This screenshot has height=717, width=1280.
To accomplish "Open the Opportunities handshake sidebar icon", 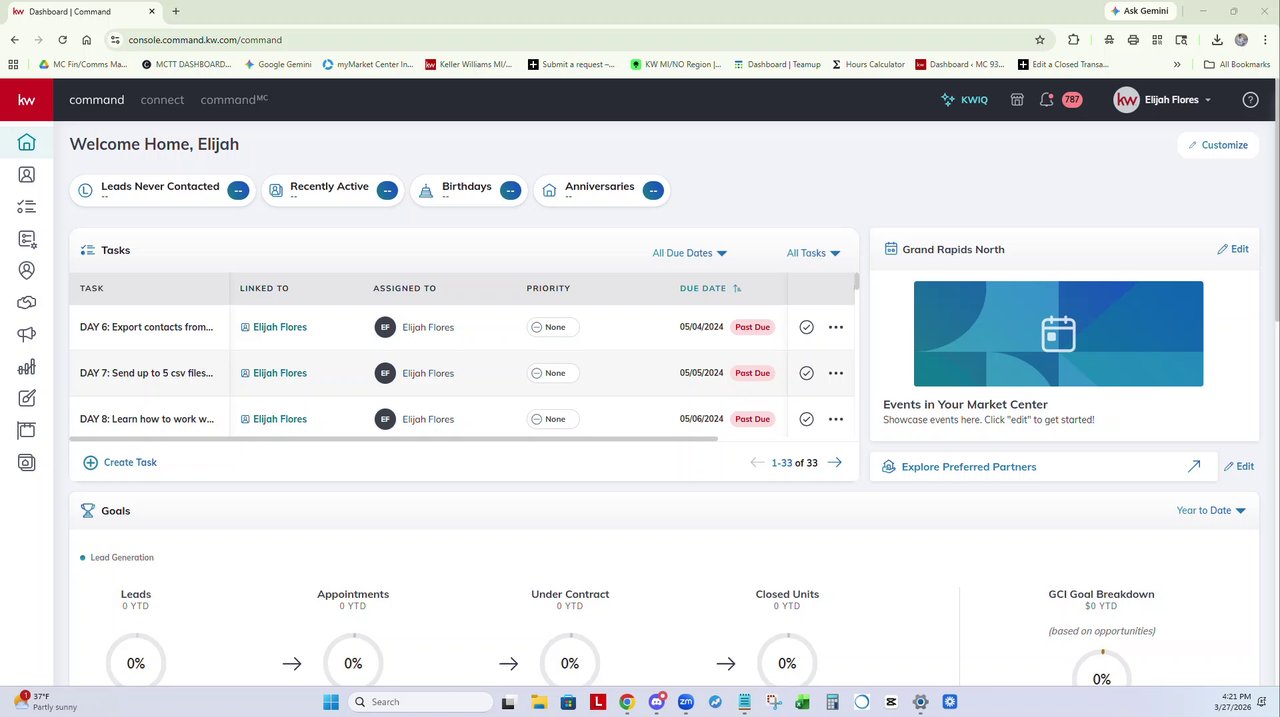I will point(27,303).
